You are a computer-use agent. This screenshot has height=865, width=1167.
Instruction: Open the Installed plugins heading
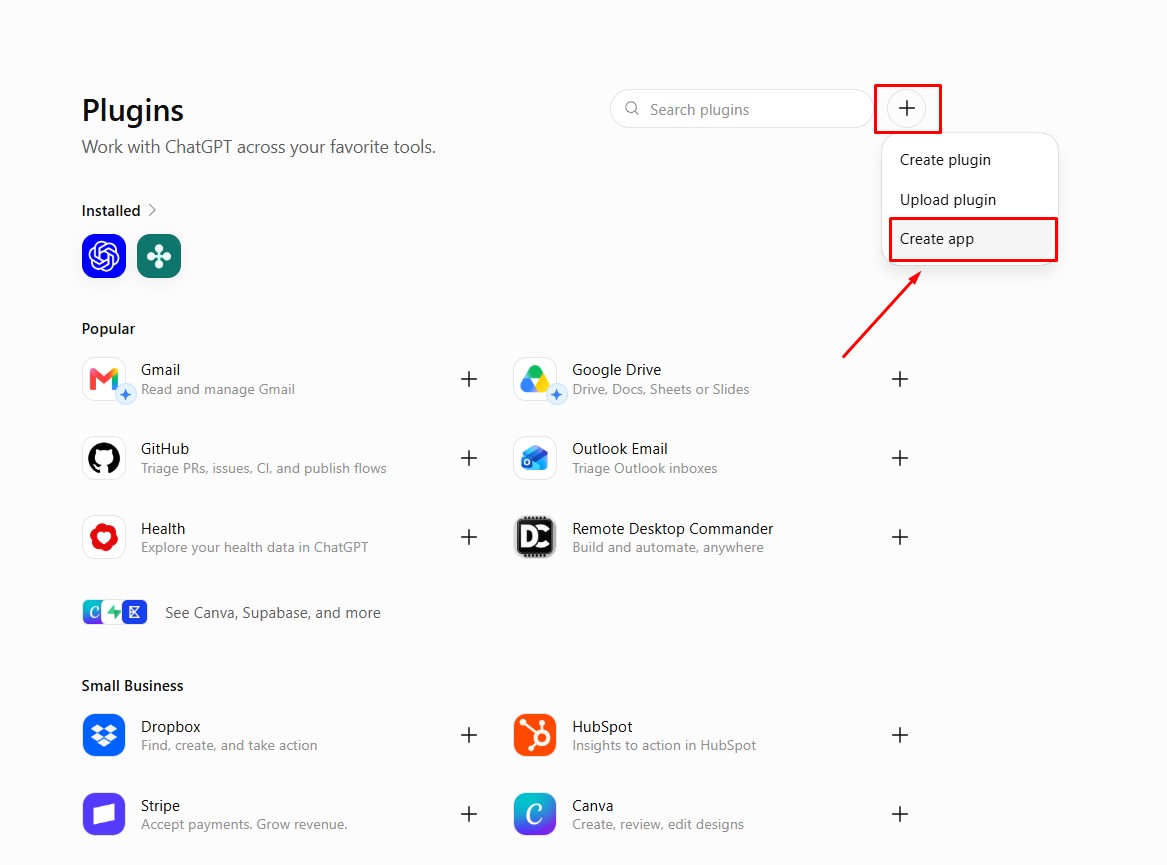point(111,211)
